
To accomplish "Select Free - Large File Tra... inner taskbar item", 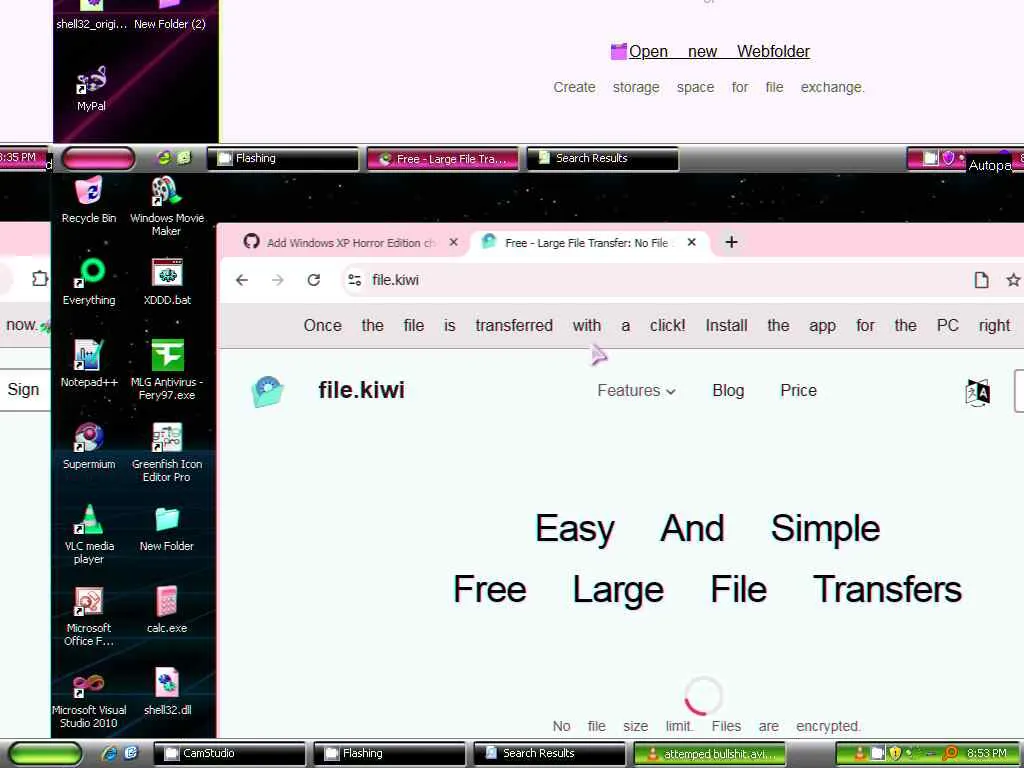I will pyautogui.click(x=443, y=159).
